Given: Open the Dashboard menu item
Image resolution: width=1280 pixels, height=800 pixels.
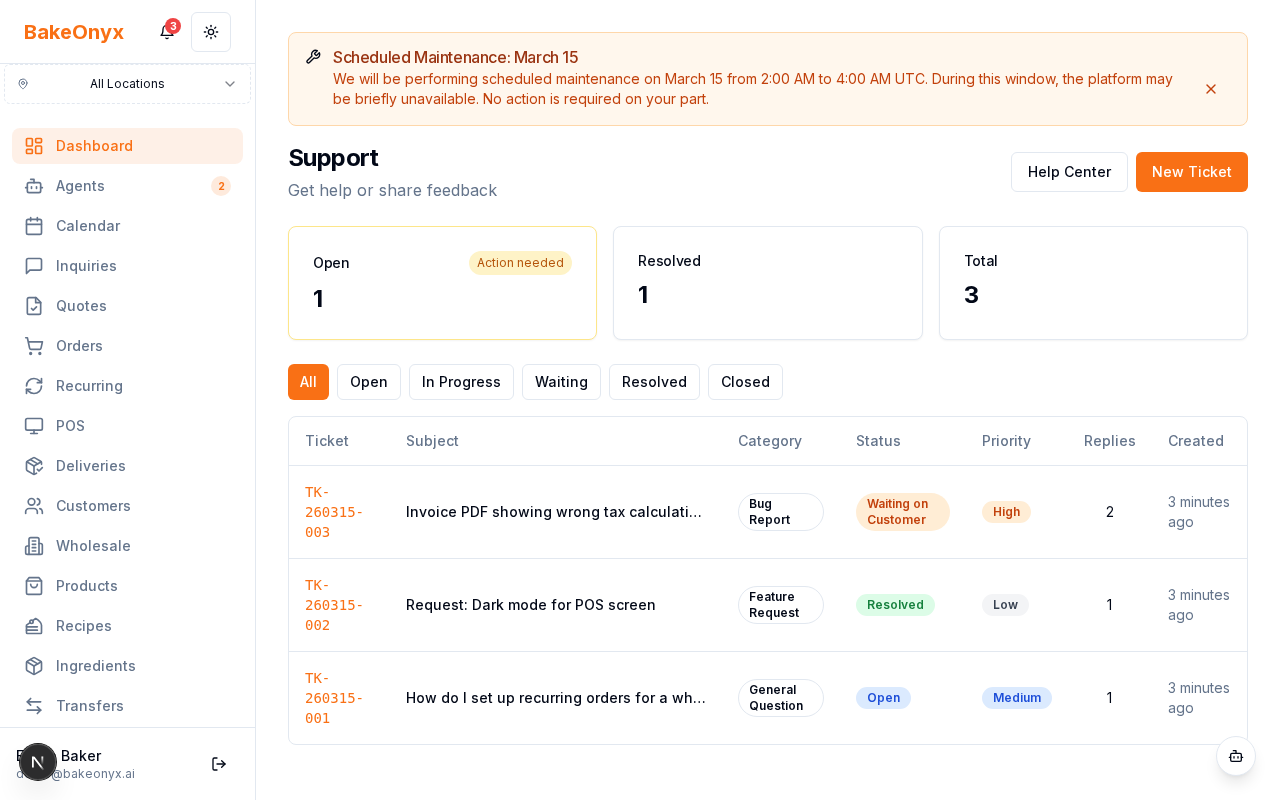Looking at the screenshot, I should click(94, 146).
